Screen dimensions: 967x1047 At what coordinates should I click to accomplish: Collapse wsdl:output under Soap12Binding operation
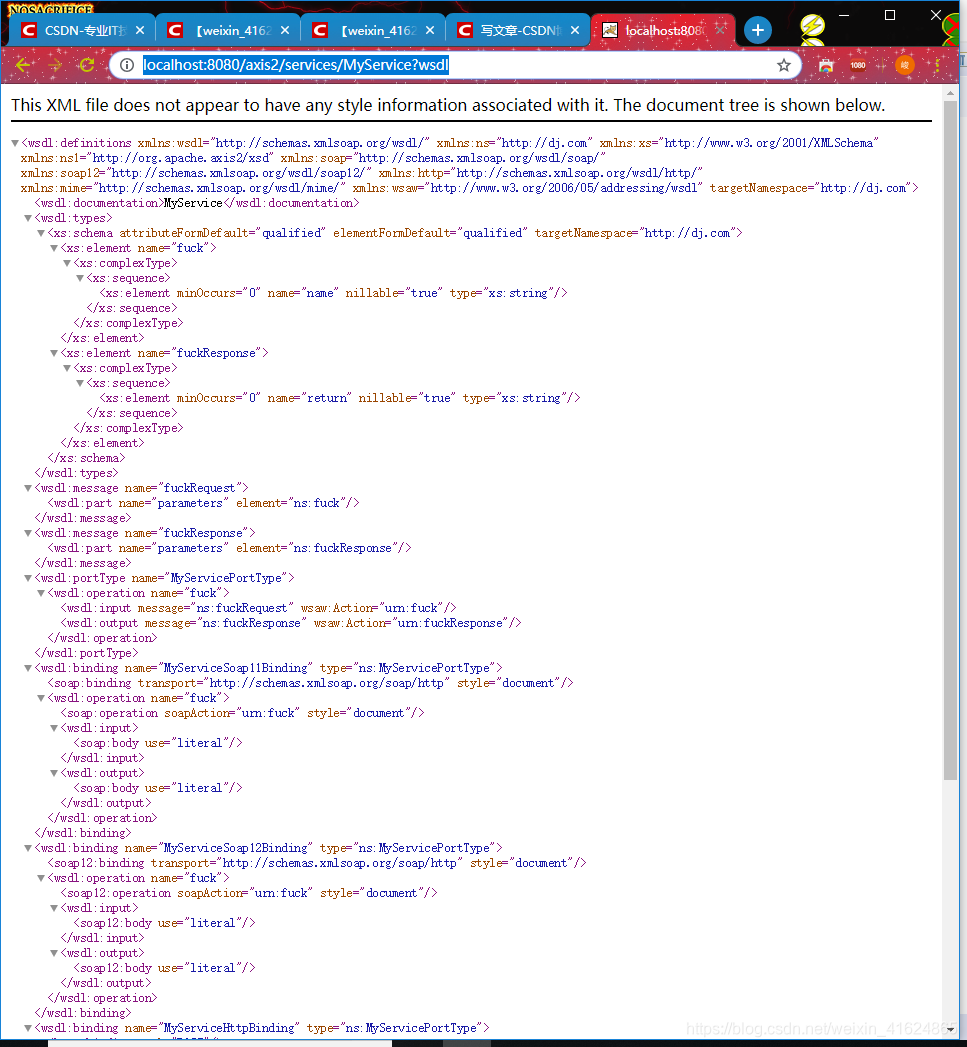point(54,953)
